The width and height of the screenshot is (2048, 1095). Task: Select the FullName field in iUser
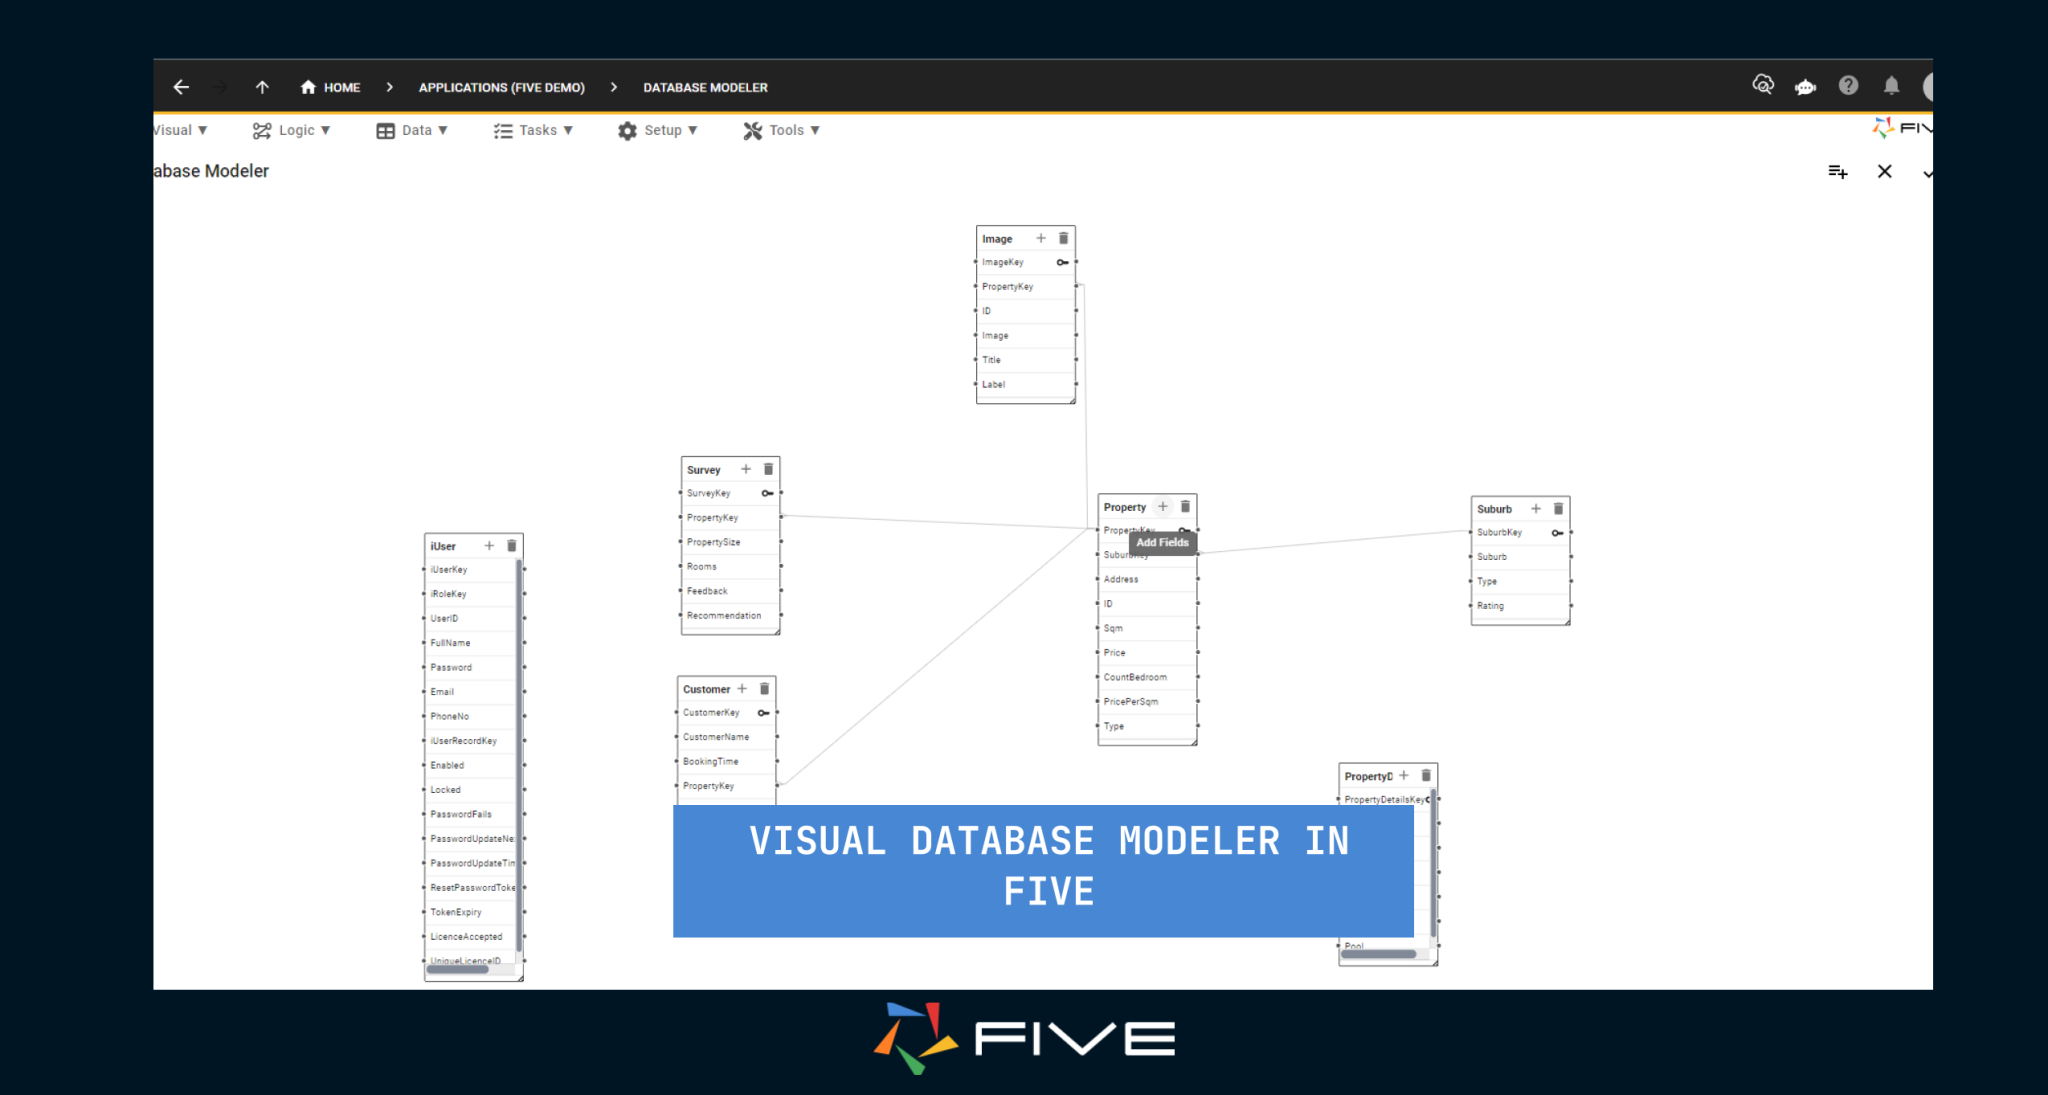point(470,643)
